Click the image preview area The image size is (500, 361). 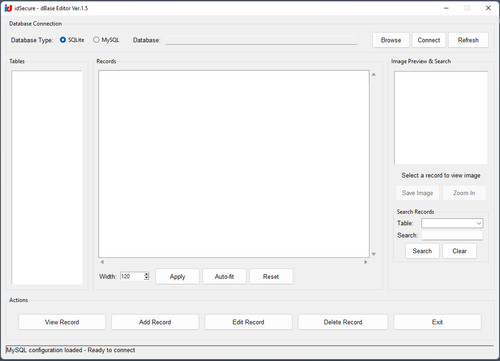click(x=441, y=118)
